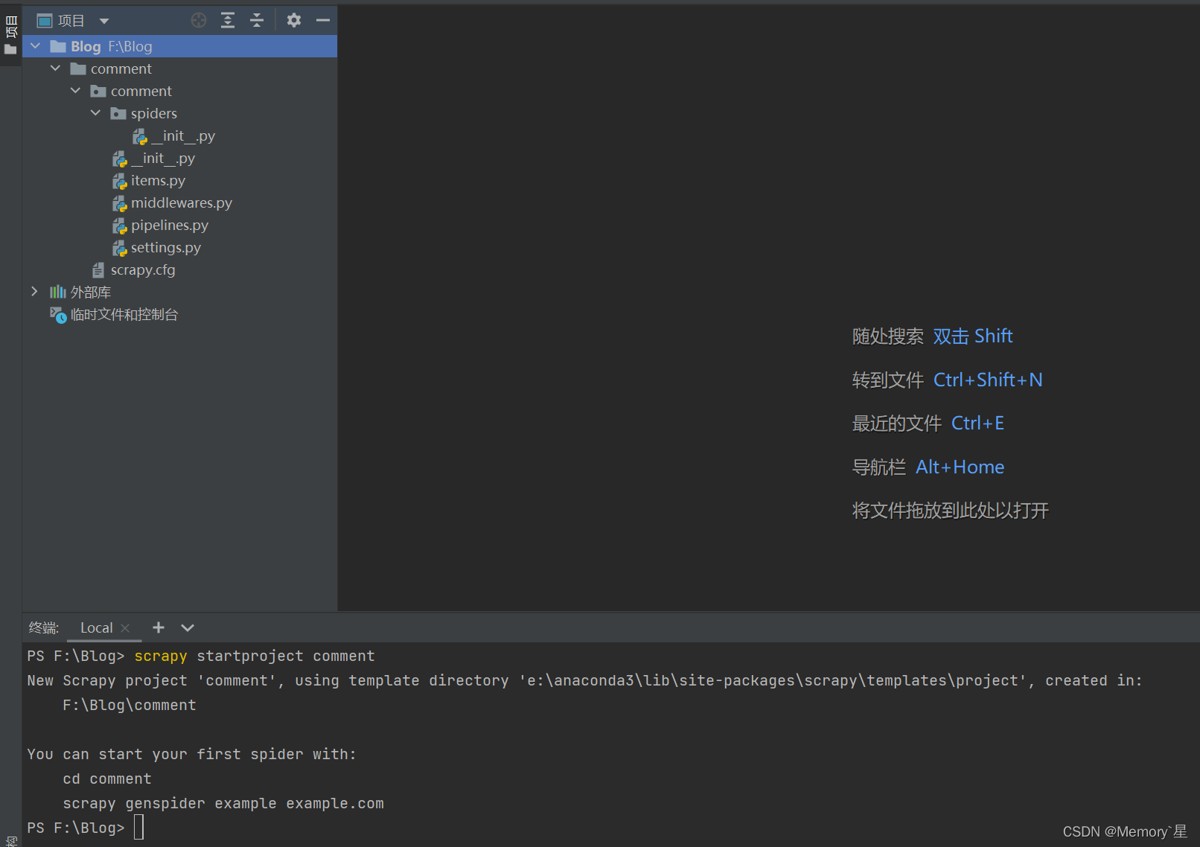Viewport: 1200px width, 847px height.
Task: Click the locate/select opened file icon
Action: pos(199,20)
